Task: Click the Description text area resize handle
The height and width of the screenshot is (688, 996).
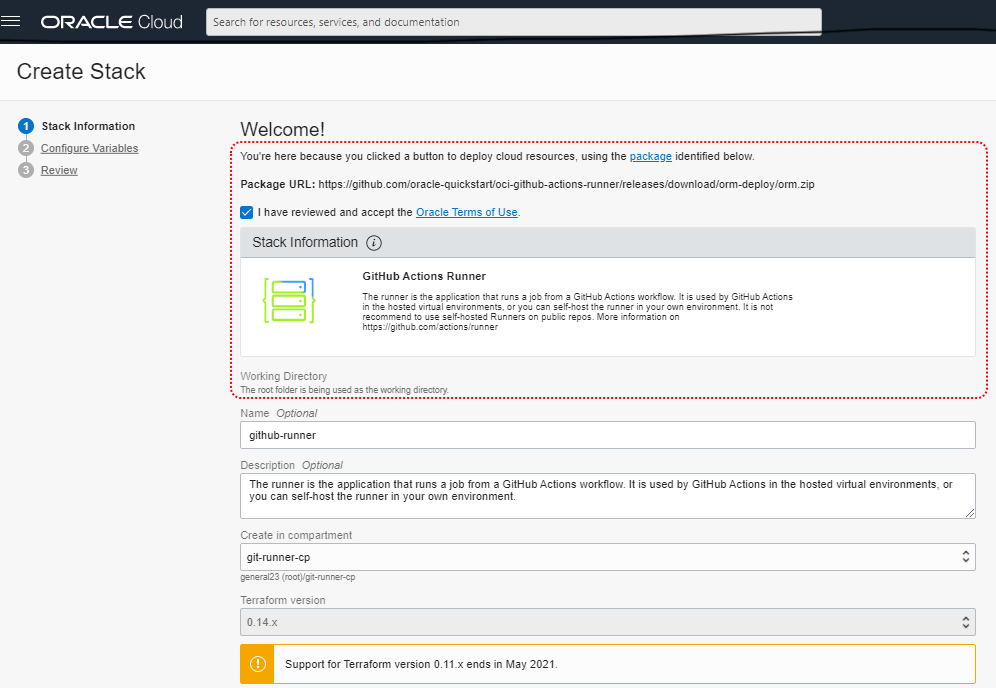Action: click(x=969, y=513)
